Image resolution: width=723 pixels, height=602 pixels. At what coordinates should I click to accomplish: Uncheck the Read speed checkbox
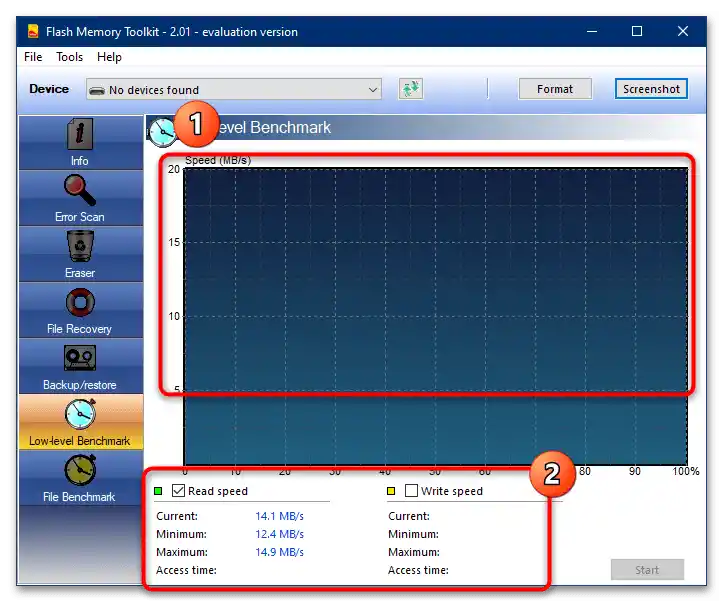coord(178,490)
